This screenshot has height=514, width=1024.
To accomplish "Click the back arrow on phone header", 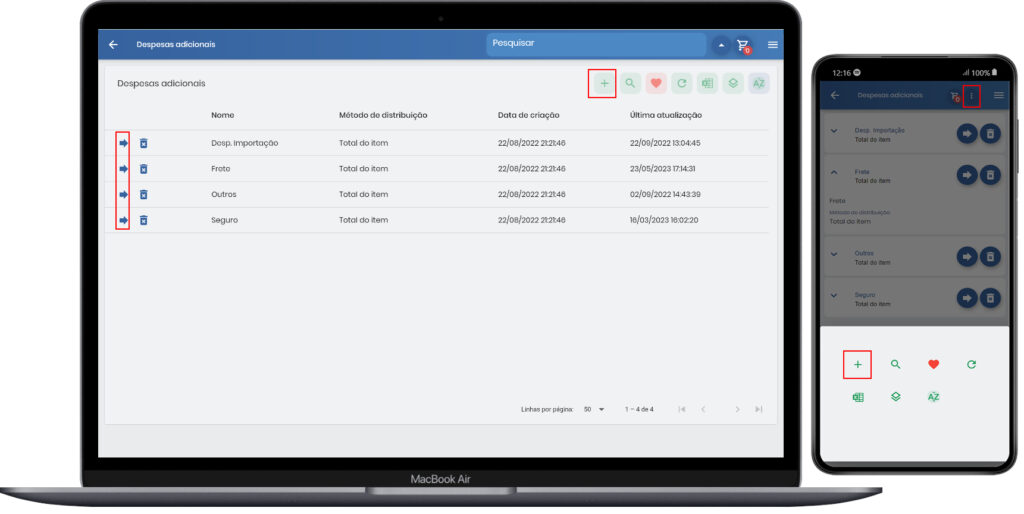I will [835, 95].
